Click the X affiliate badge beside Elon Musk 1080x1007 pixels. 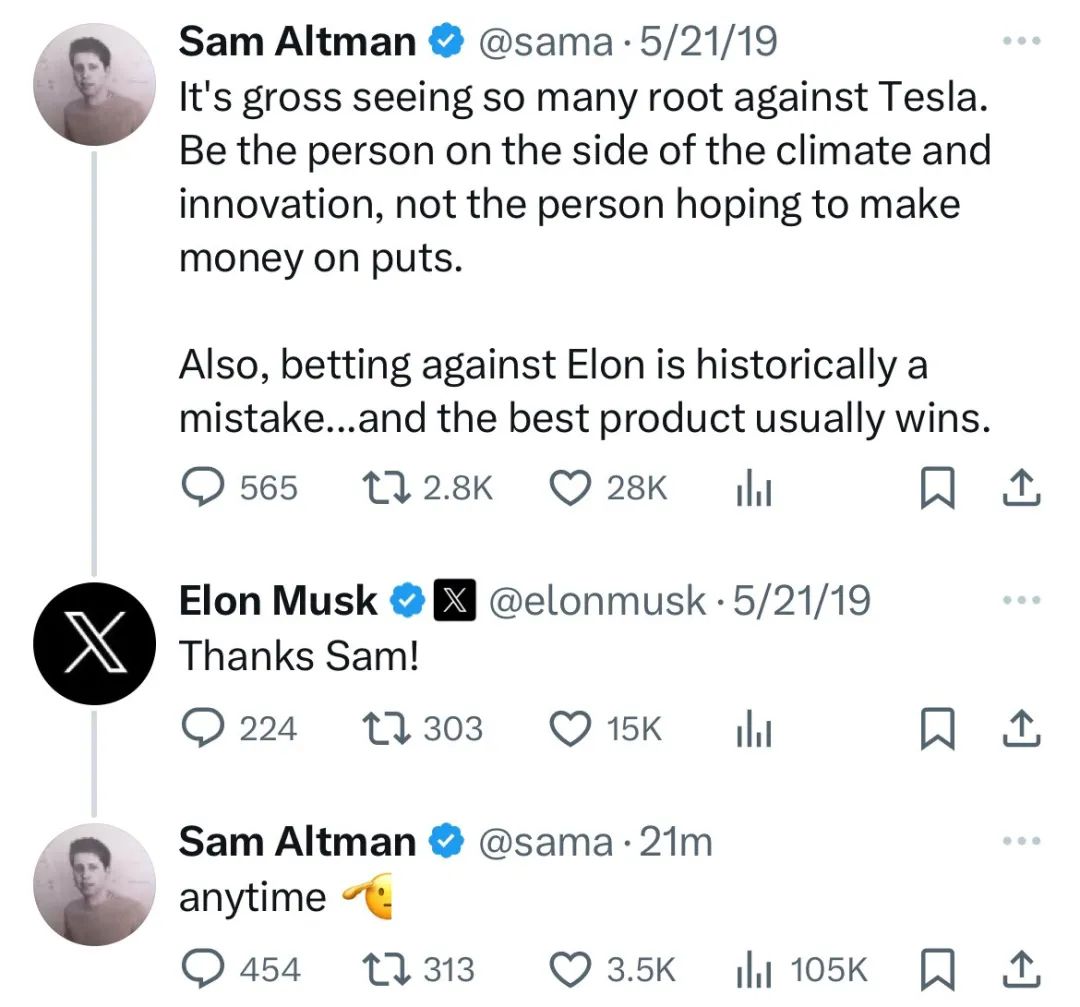coord(454,600)
